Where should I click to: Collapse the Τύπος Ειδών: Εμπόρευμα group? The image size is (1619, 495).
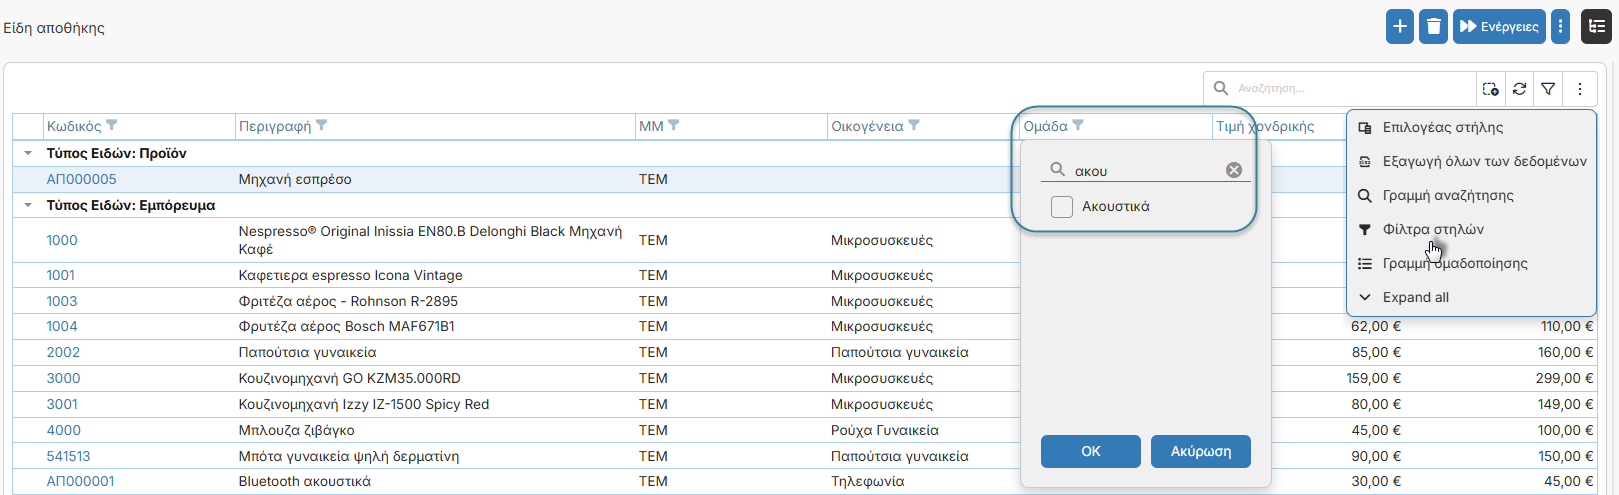(28, 206)
